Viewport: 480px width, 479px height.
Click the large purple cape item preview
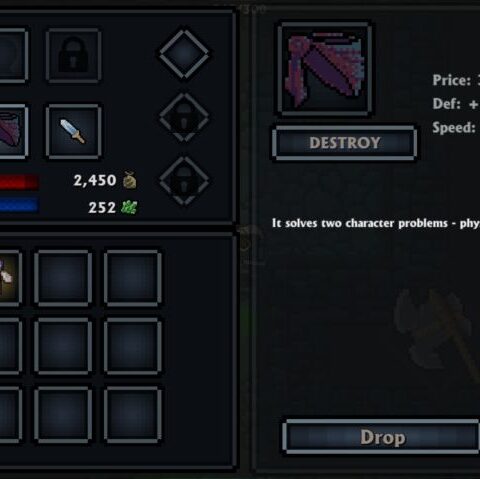[x=325, y=69]
